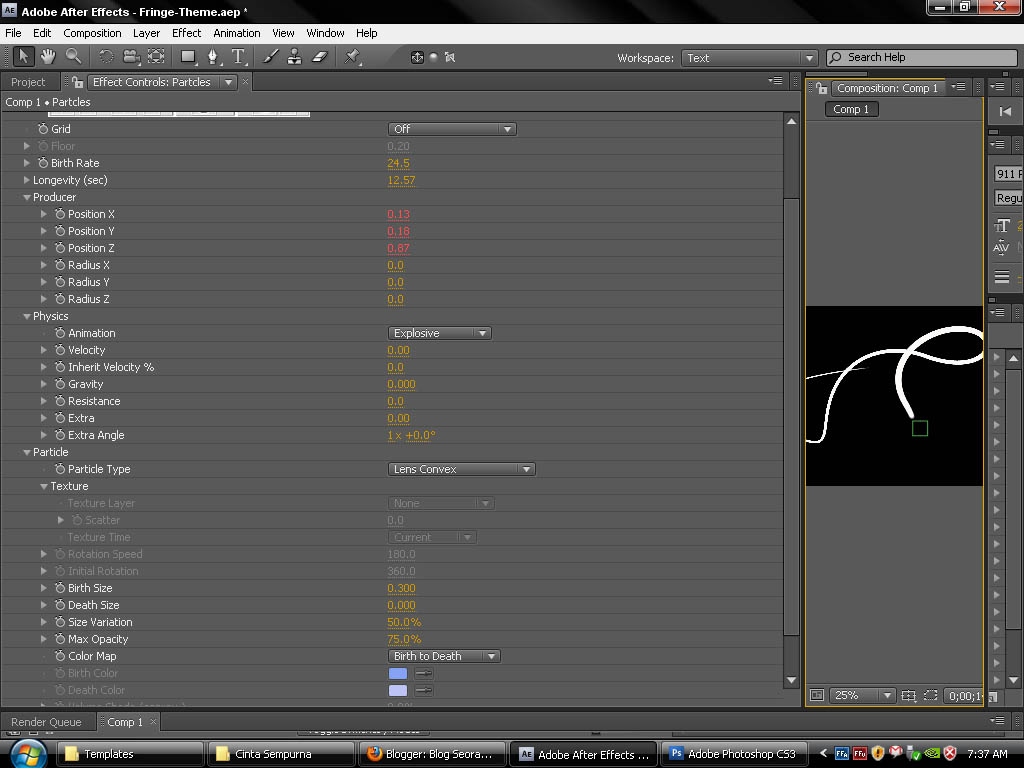This screenshot has width=1024, height=768.
Task: Open the Windows Start menu
Action: (27, 754)
